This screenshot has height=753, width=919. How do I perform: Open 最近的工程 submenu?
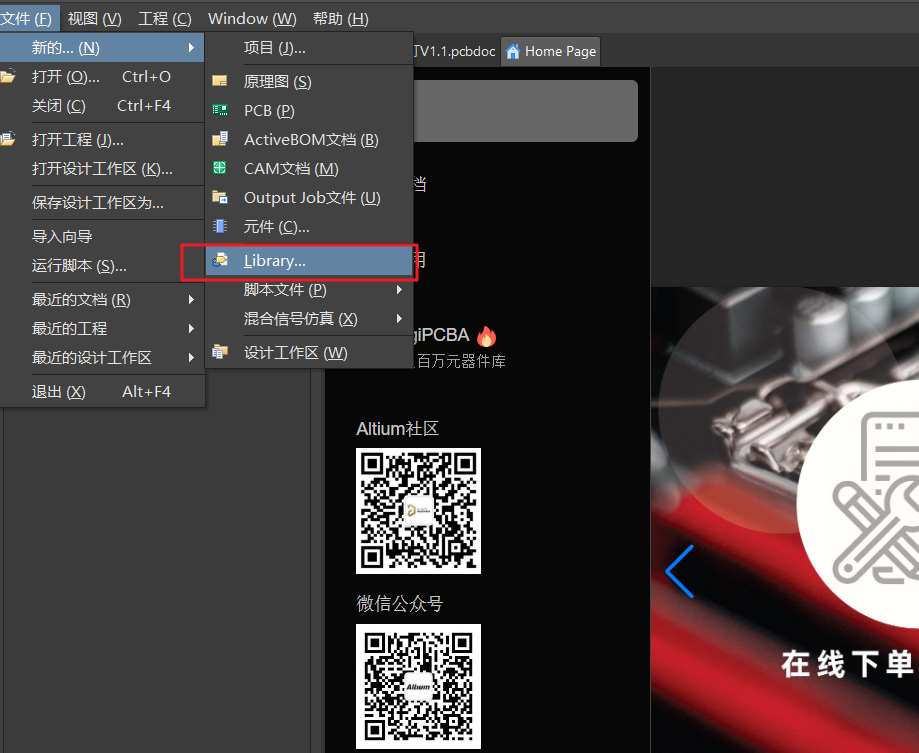(102, 328)
